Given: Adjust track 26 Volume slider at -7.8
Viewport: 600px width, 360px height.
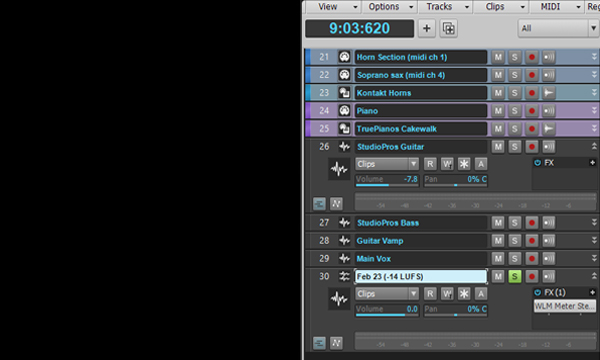Looking at the screenshot, I should (387, 180).
